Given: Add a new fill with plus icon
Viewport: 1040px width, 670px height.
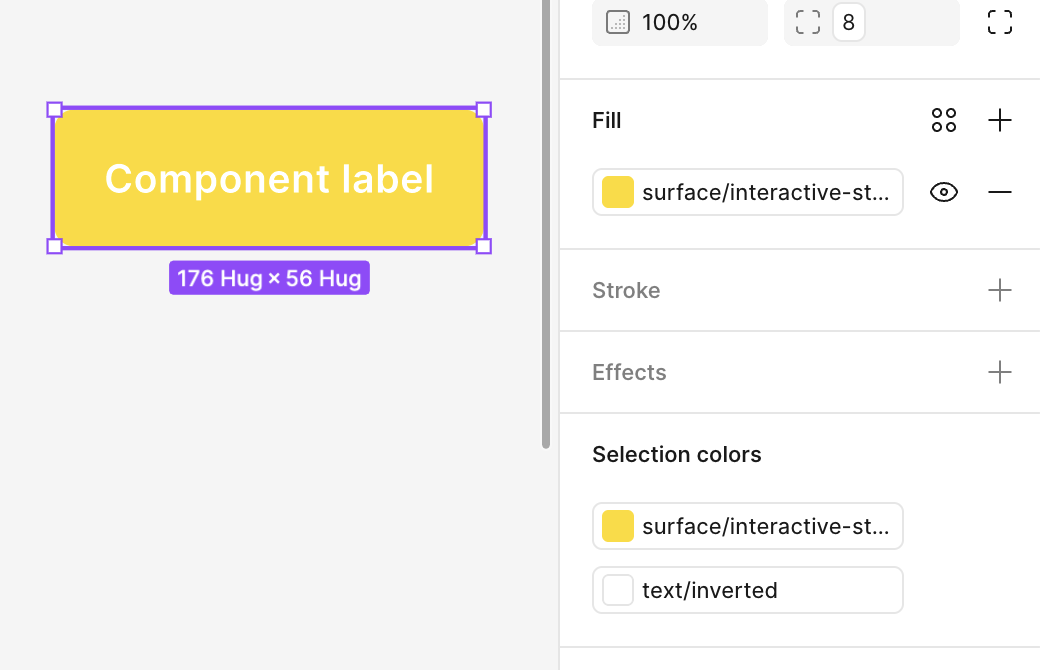Looking at the screenshot, I should 1000,121.
